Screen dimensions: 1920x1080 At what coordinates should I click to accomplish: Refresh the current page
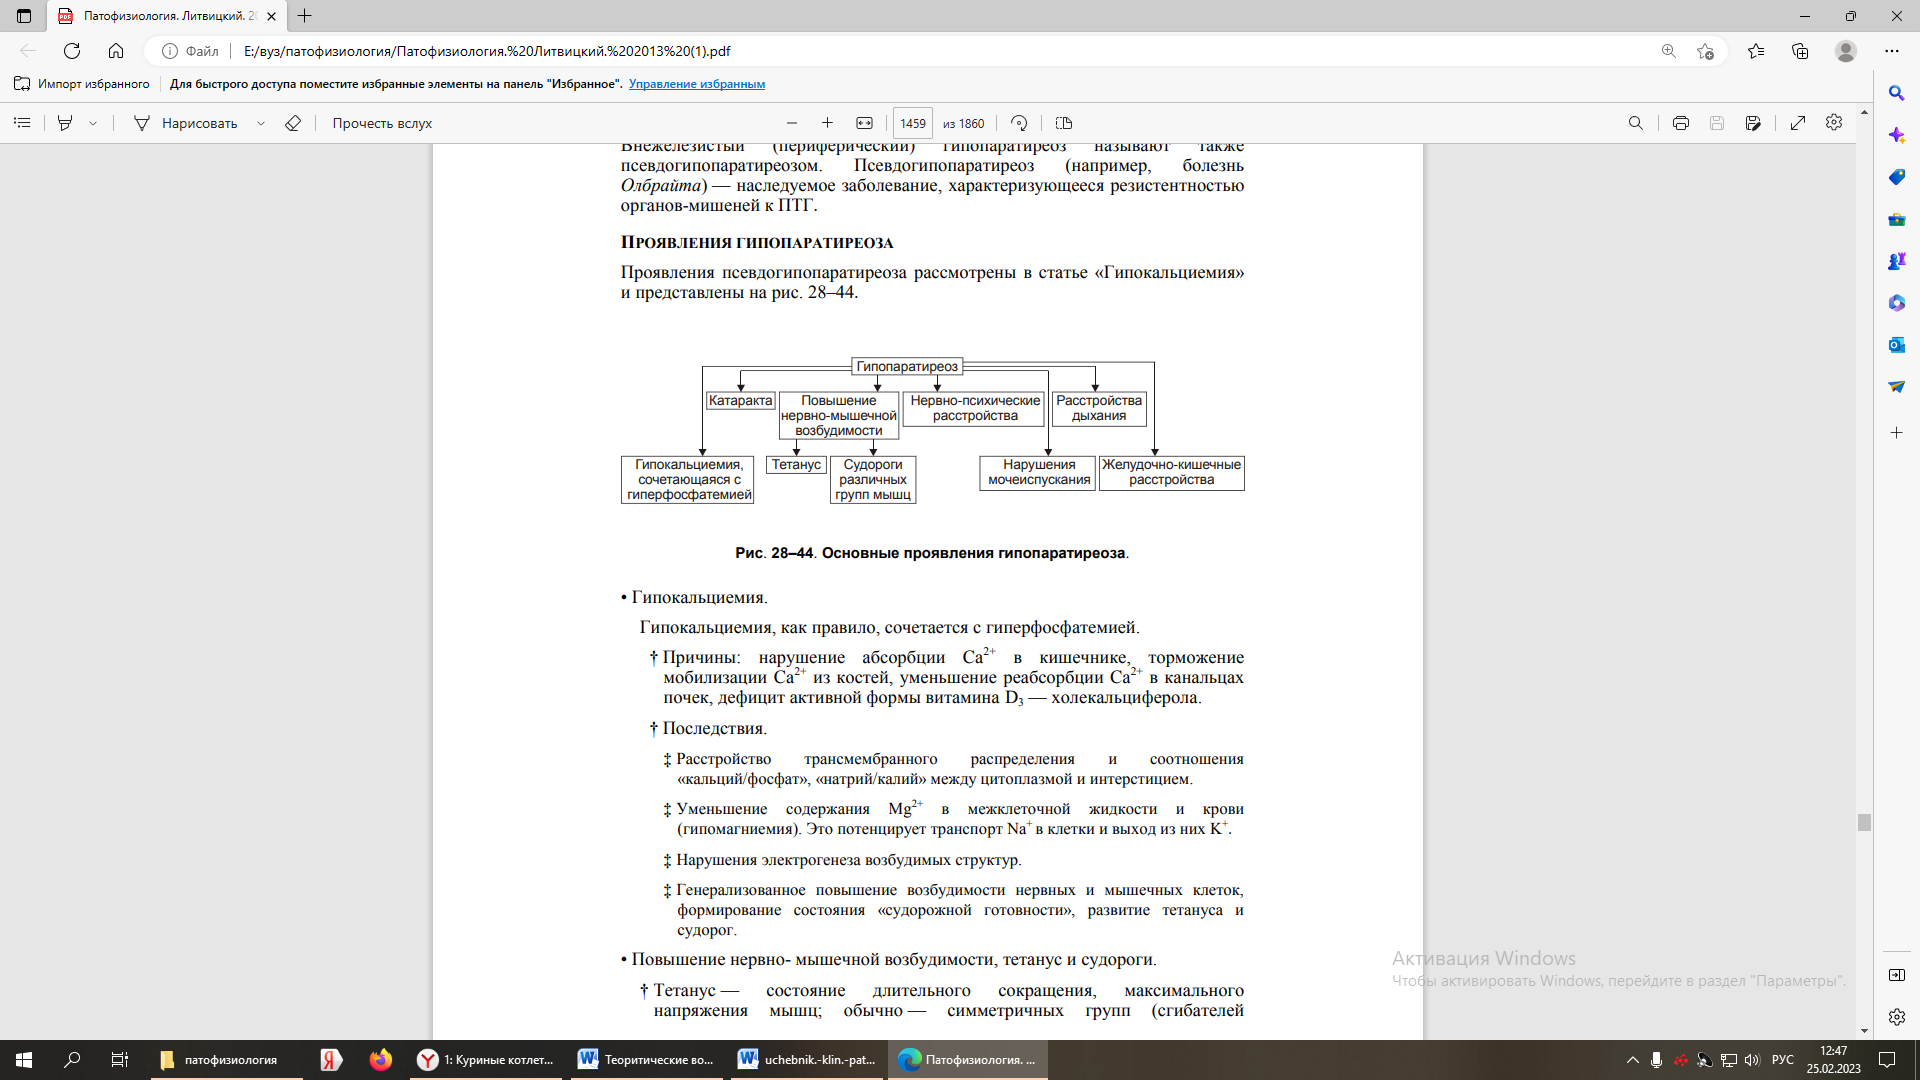pyautogui.click(x=72, y=51)
